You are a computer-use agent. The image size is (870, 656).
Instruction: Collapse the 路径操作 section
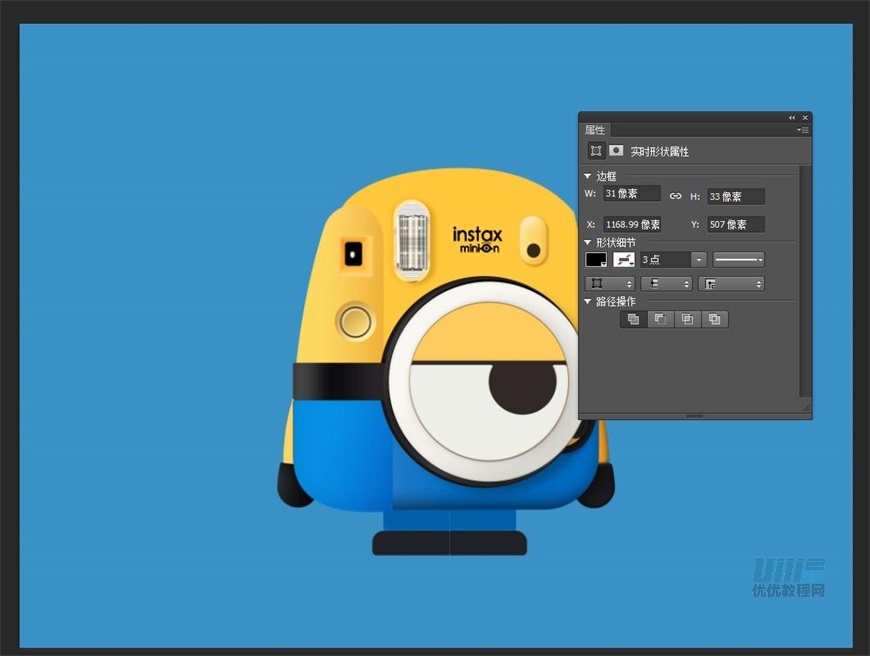point(588,301)
